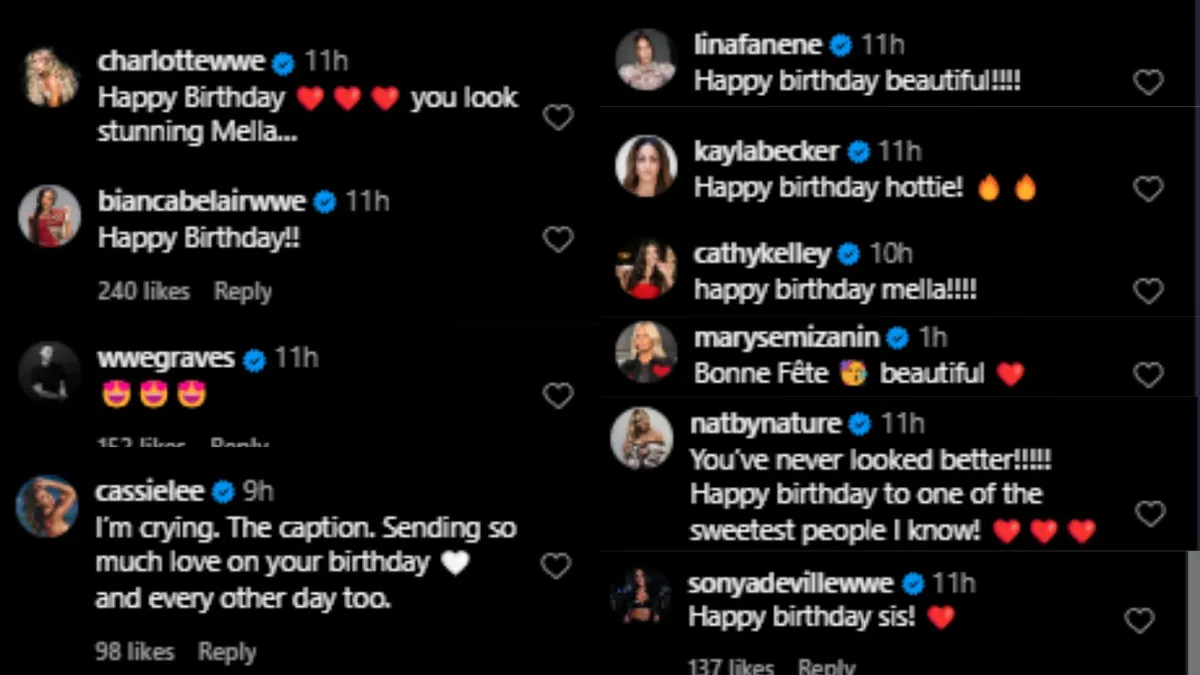Like charlottewwe's birthday comment
The width and height of the screenshot is (1200, 675).
[x=557, y=118]
